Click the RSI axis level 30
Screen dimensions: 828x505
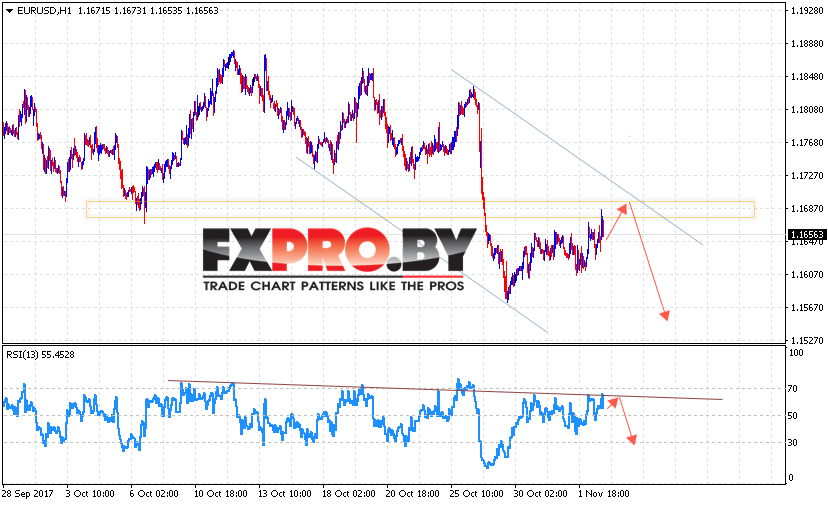[793, 443]
